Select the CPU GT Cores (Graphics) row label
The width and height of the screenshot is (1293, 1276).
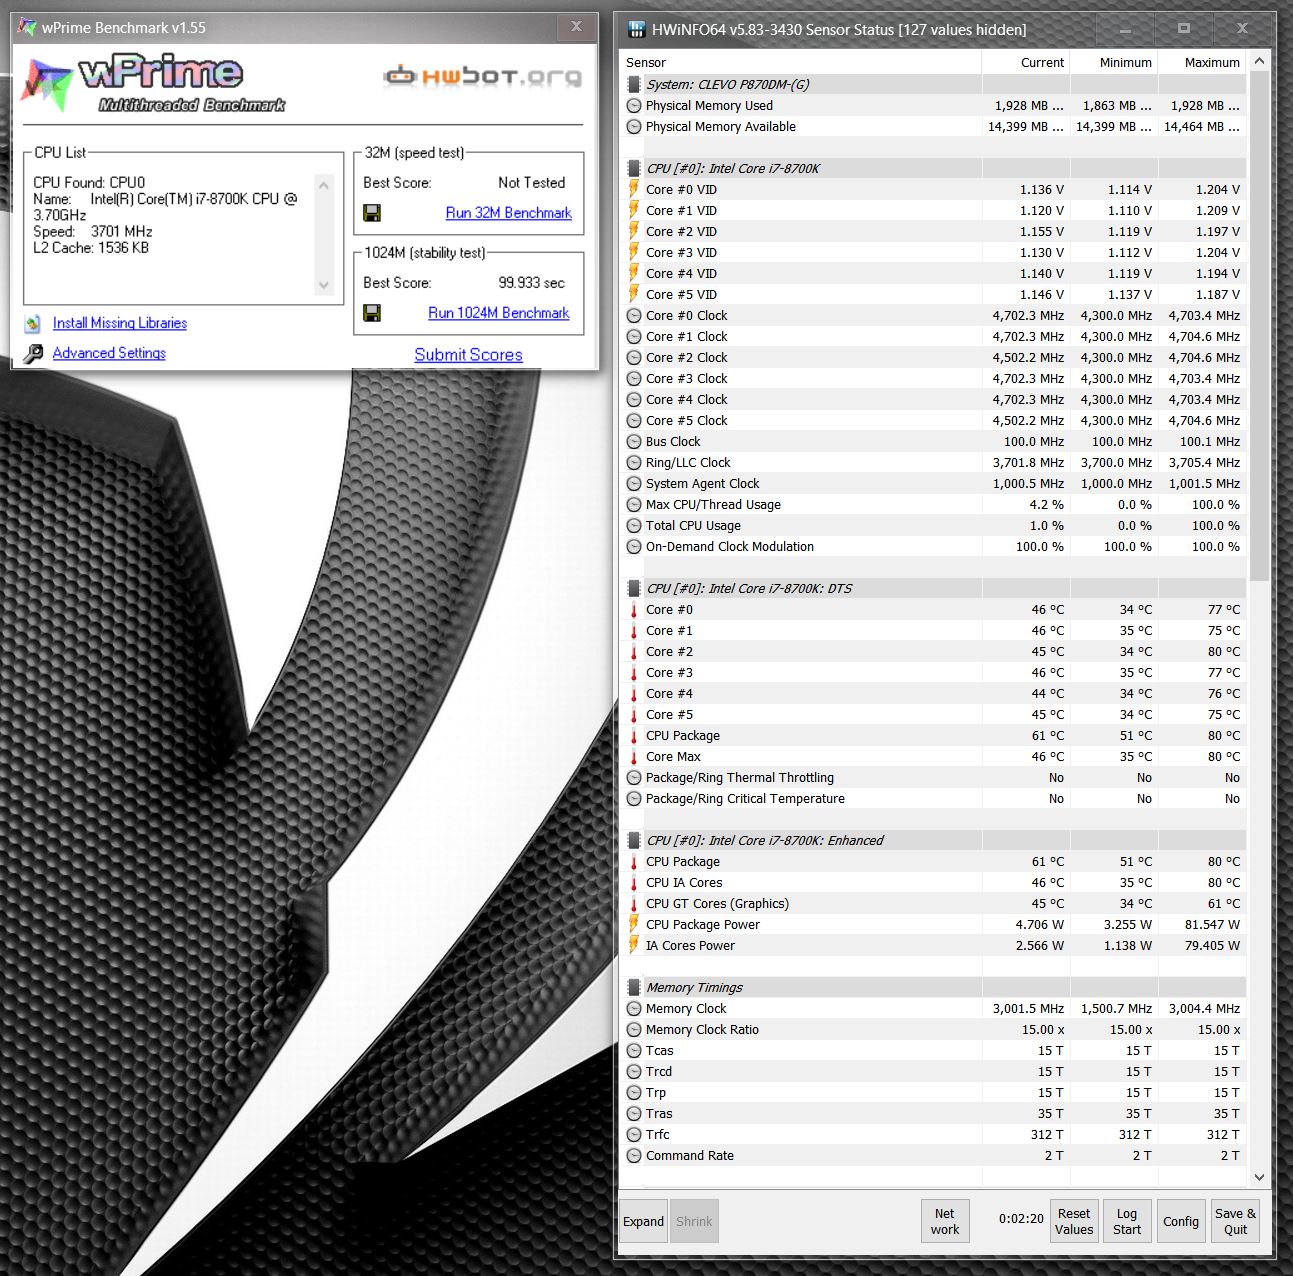click(717, 903)
